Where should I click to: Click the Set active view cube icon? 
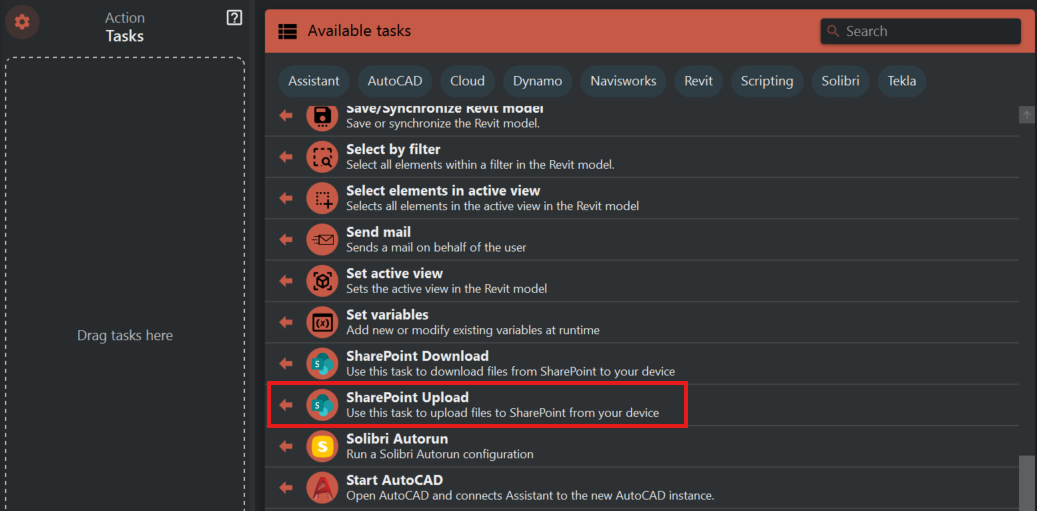(x=322, y=281)
